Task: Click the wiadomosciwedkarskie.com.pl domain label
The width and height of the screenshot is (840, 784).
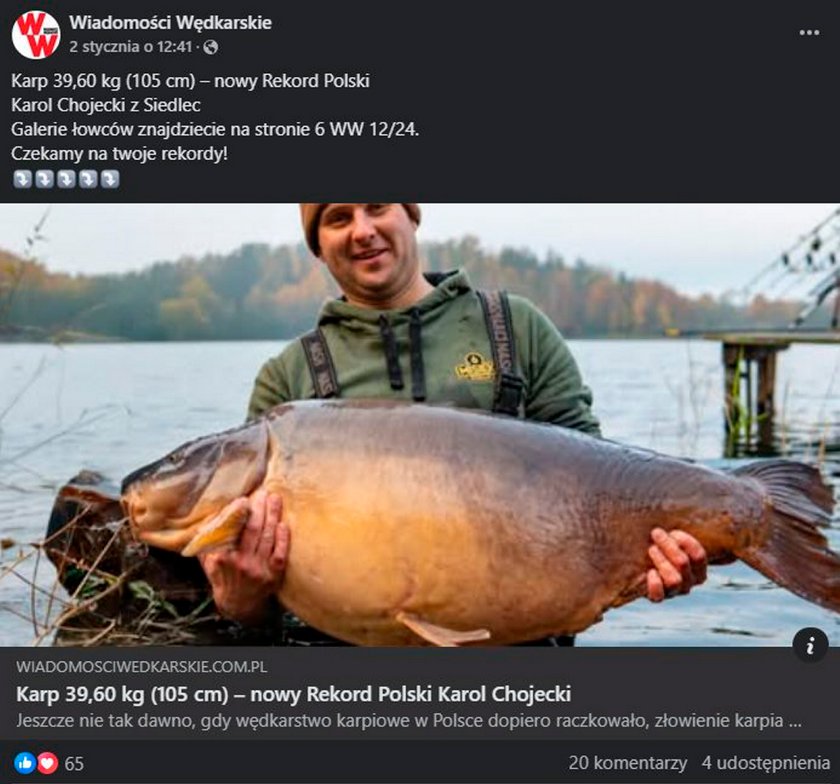Action: click(x=141, y=667)
